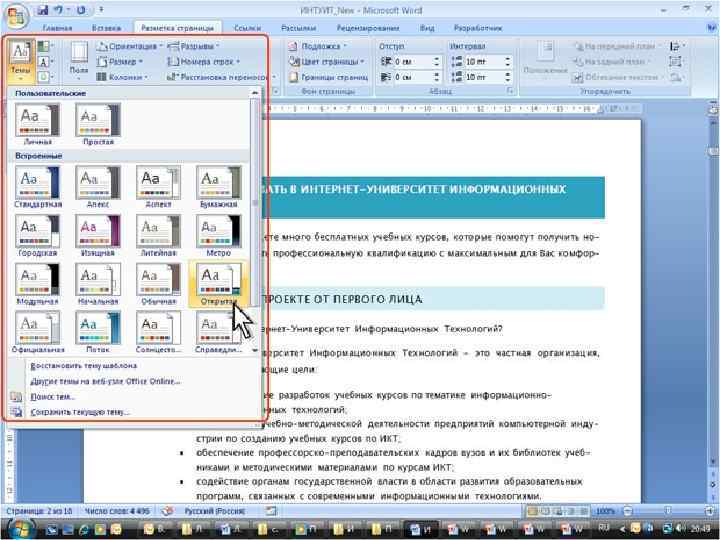Open Размер page size dropdown
Screen dimensions: 720x540
(x=121, y=62)
